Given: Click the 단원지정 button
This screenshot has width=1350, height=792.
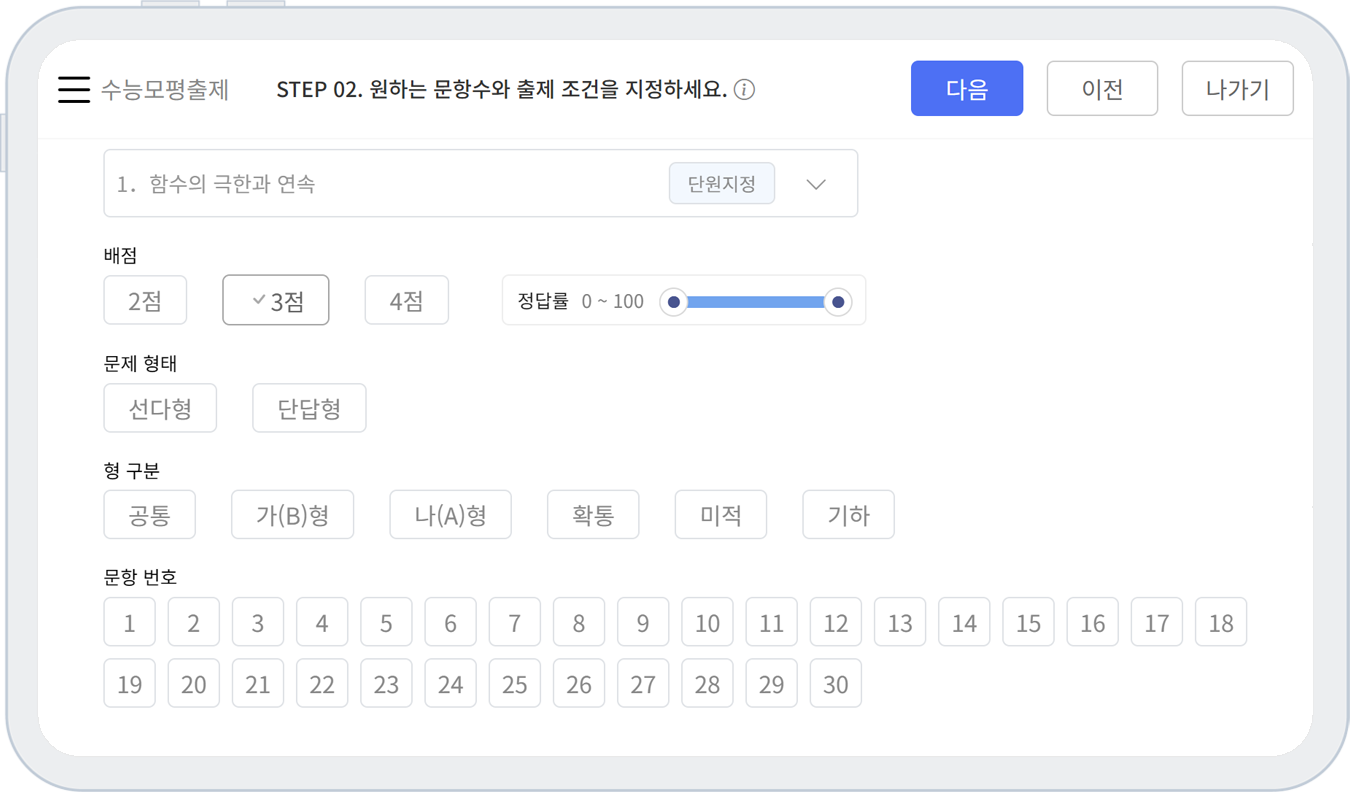Looking at the screenshot, I should pyautogui.click(x=721, y=184).
